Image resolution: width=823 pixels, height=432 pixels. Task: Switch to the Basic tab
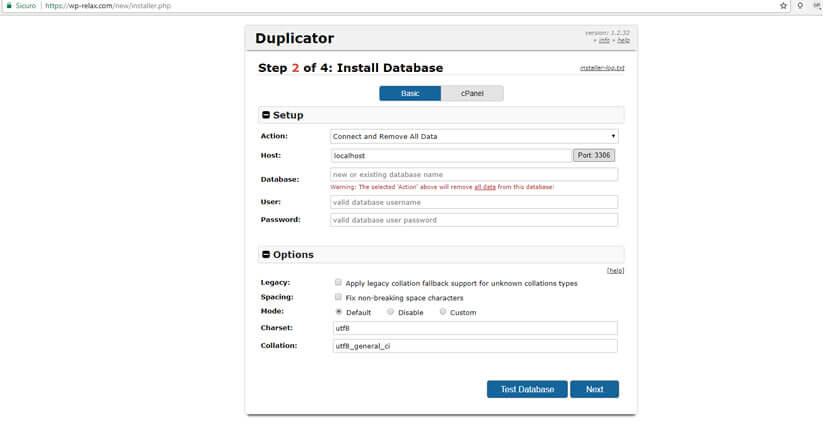coord(410,93)
